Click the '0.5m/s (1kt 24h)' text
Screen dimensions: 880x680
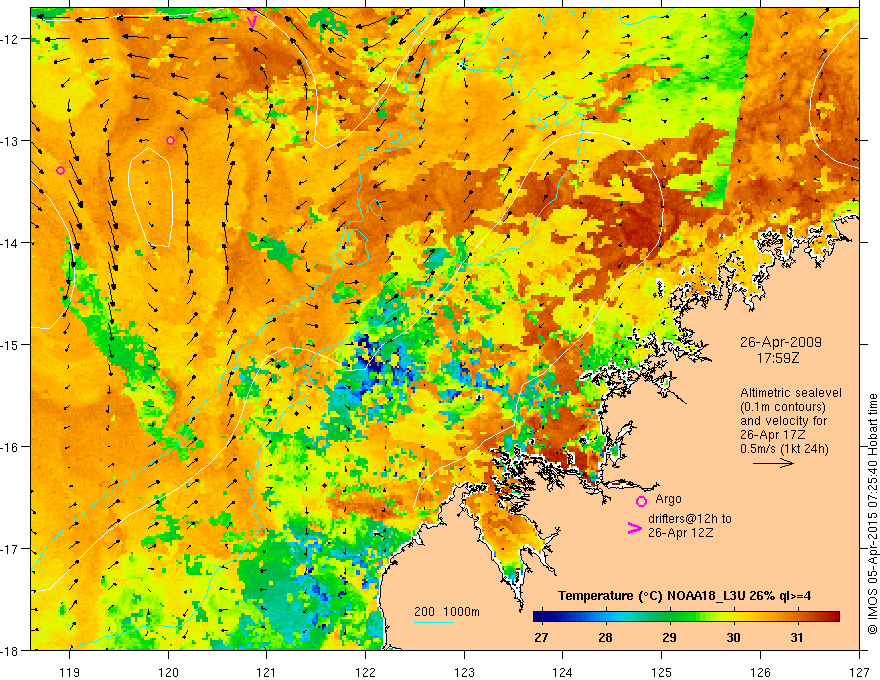point(784,449)
